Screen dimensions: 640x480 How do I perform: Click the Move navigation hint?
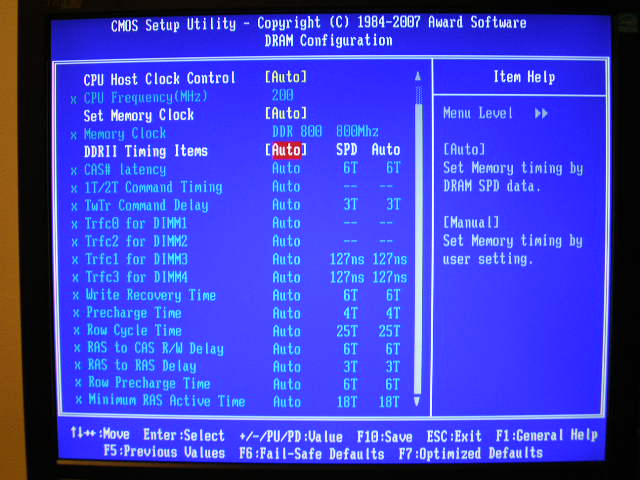[x=100, y=433]
